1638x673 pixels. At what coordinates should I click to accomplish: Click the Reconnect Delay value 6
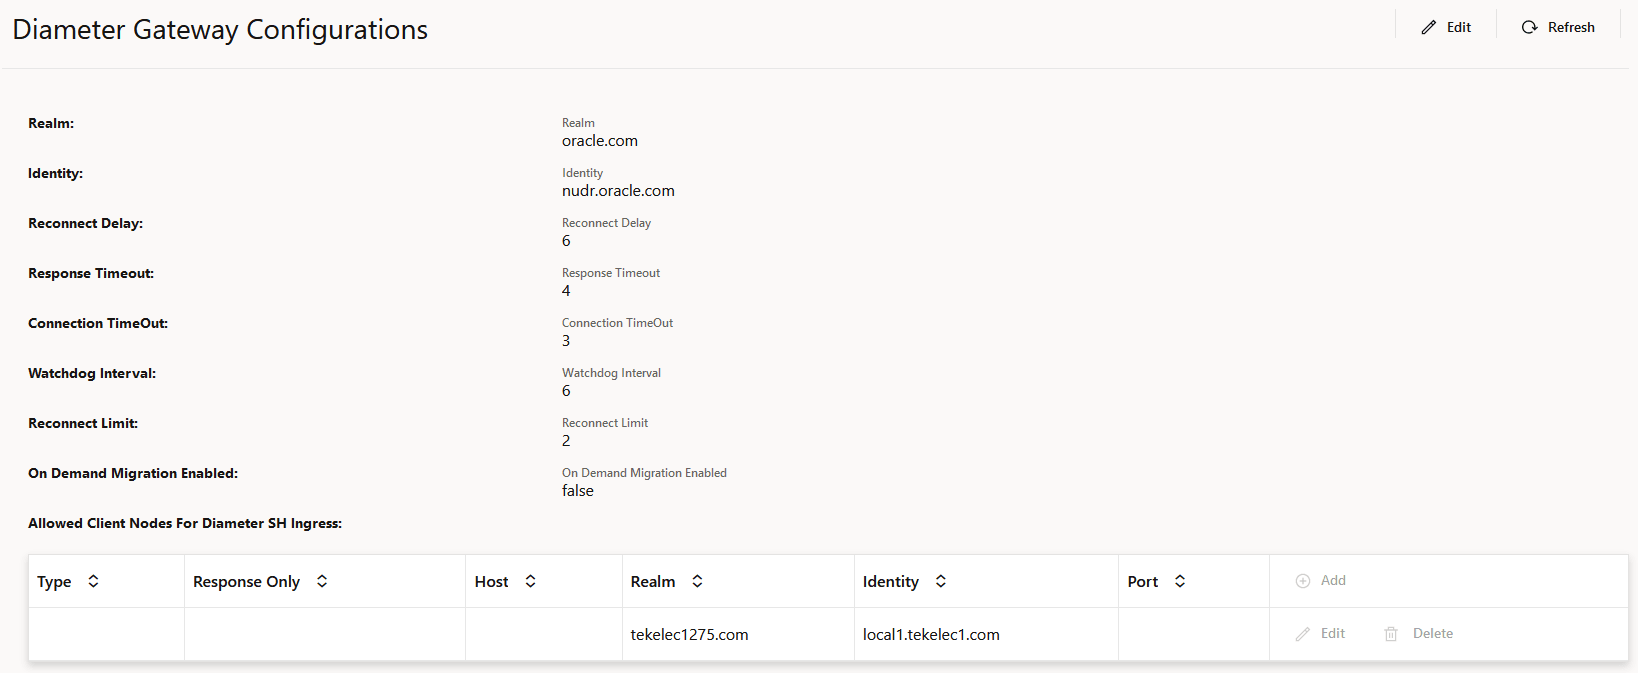tap(566, 241)
